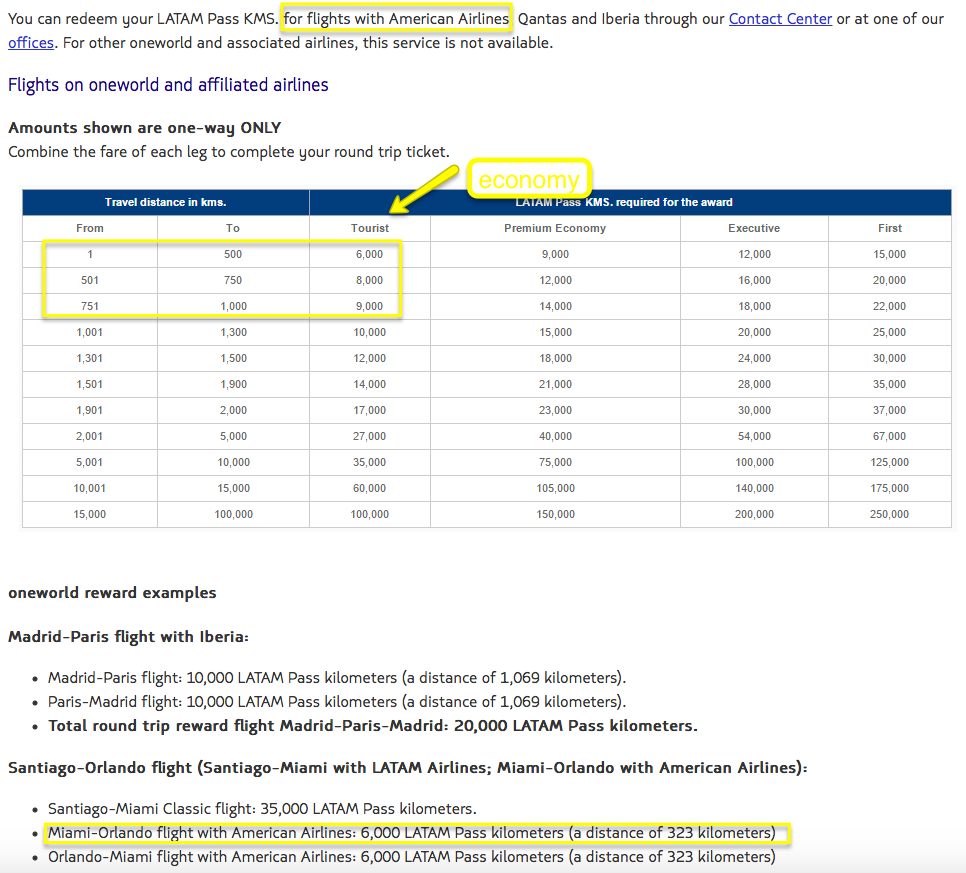Image resolution: width=966 pixels, height=873 pixels.
Task: Click the 37,000 First cell
Action: point(890,410)
